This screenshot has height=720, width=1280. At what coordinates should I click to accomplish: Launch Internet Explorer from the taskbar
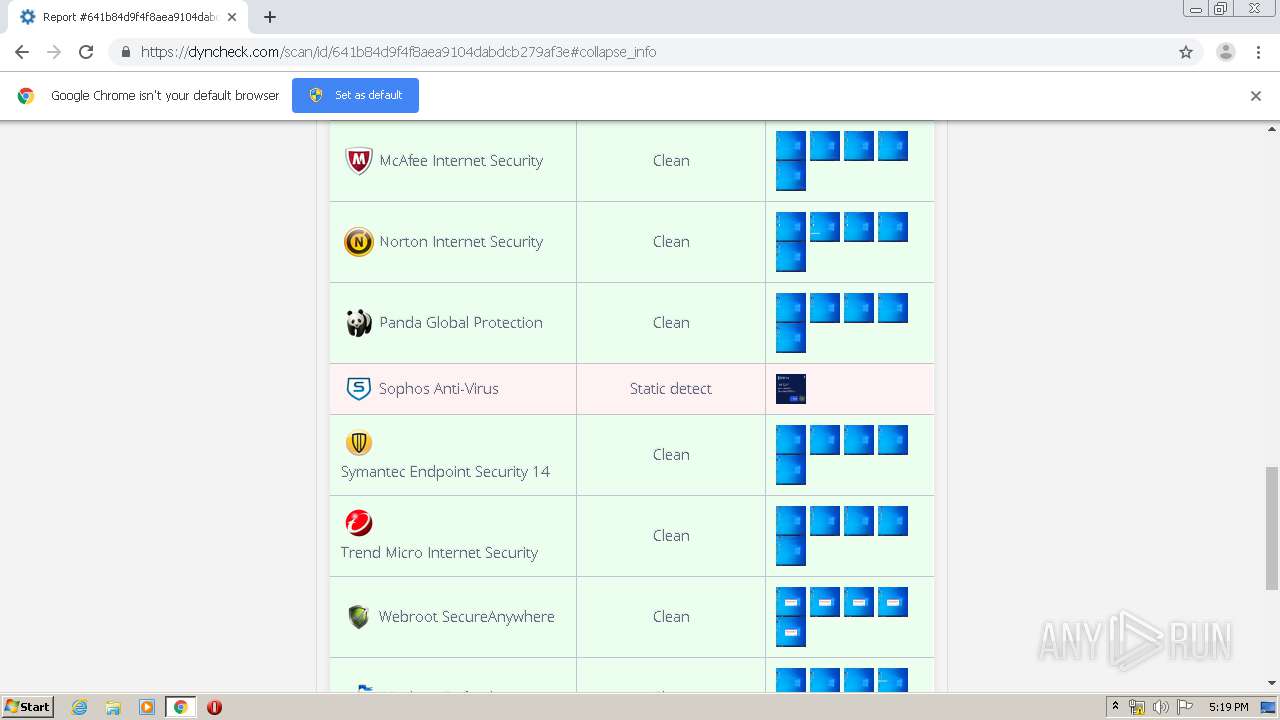point(79,707)
